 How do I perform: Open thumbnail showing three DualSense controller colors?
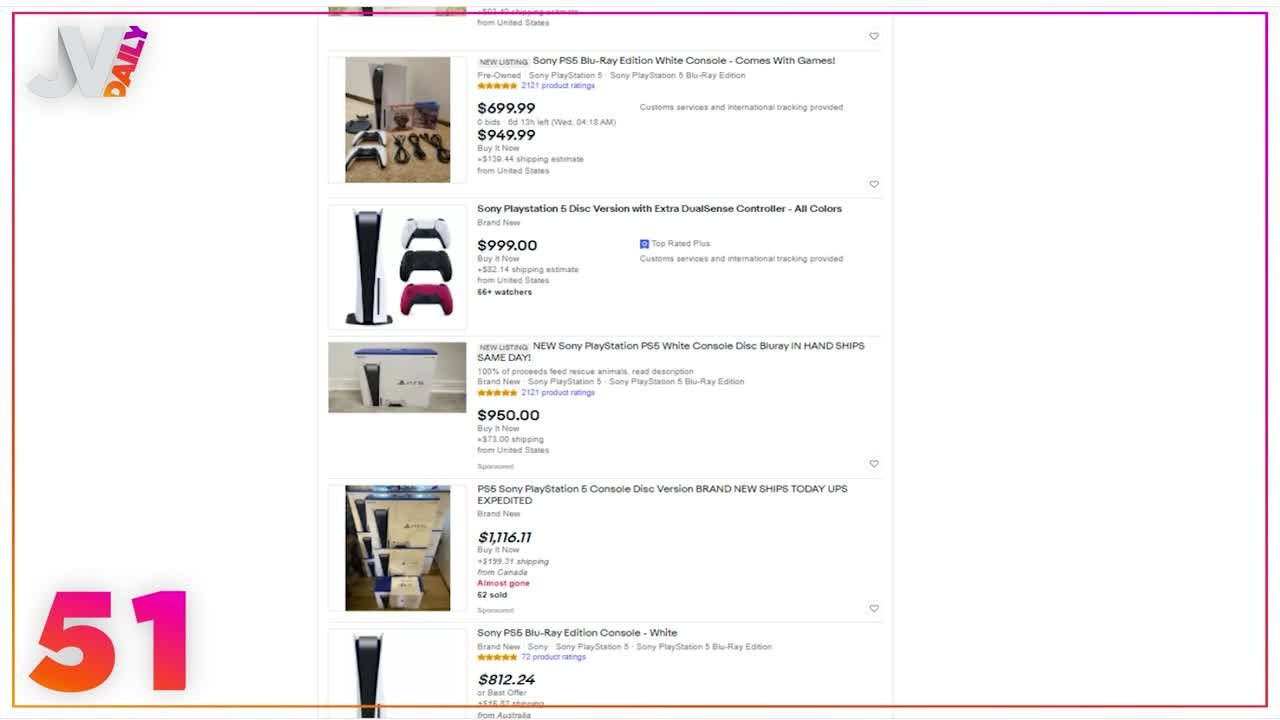point(397,267)
